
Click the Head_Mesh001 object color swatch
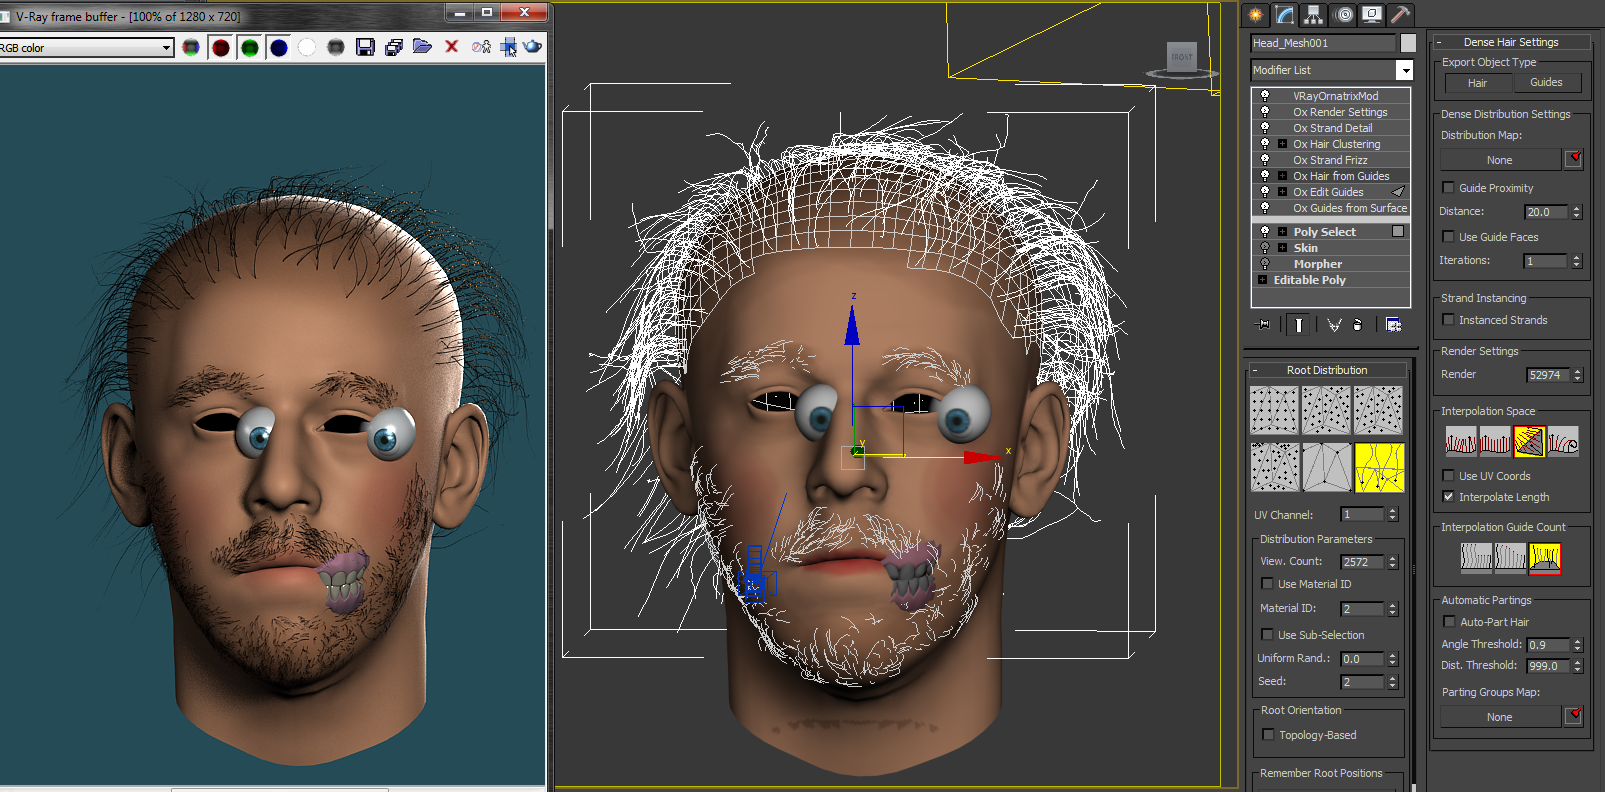point(1408,43)
